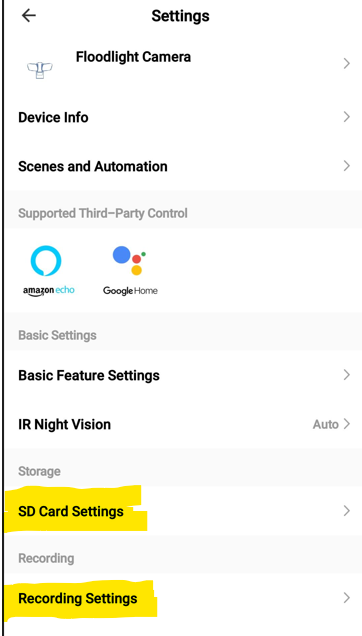362x636 pixels.
Task: Open Device Info
Action: (x=183, y=117)
